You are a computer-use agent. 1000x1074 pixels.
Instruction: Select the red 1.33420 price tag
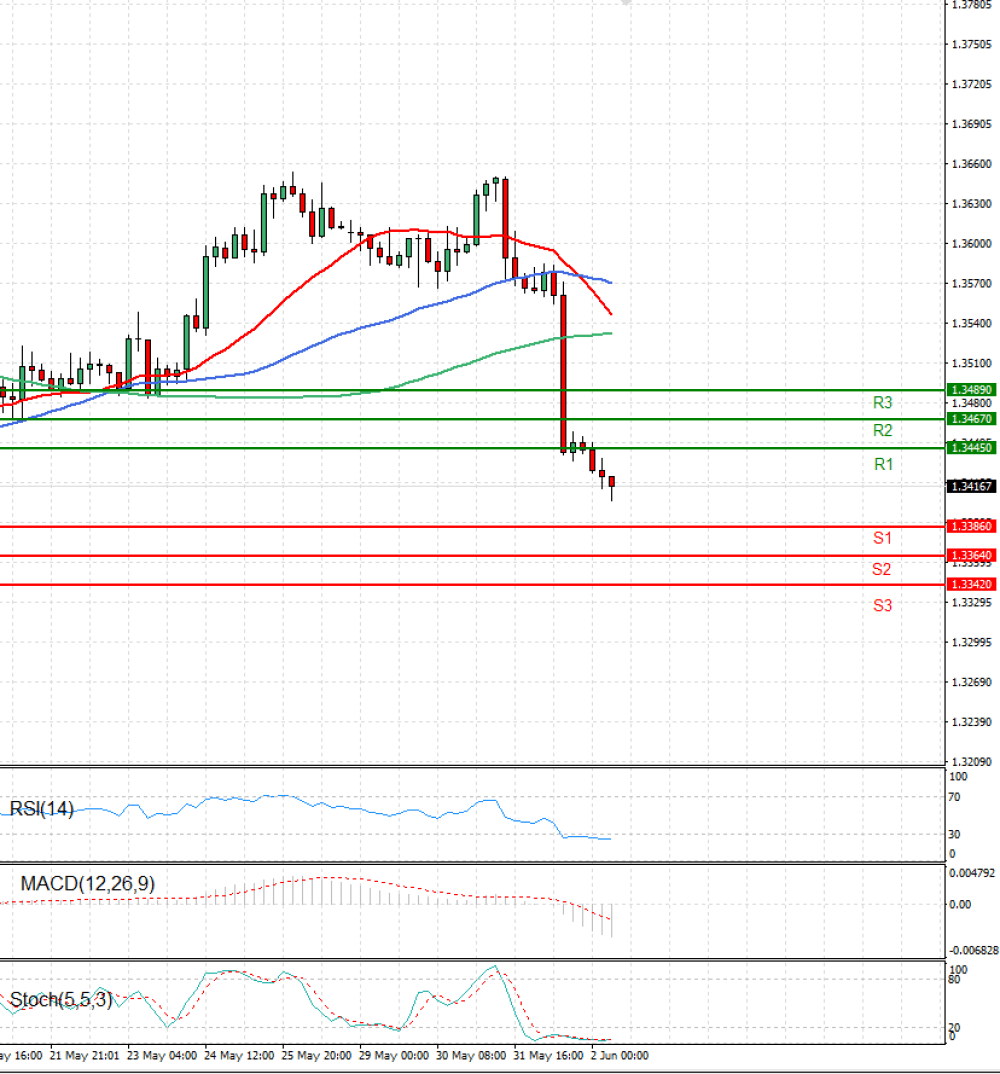(972, 584)
